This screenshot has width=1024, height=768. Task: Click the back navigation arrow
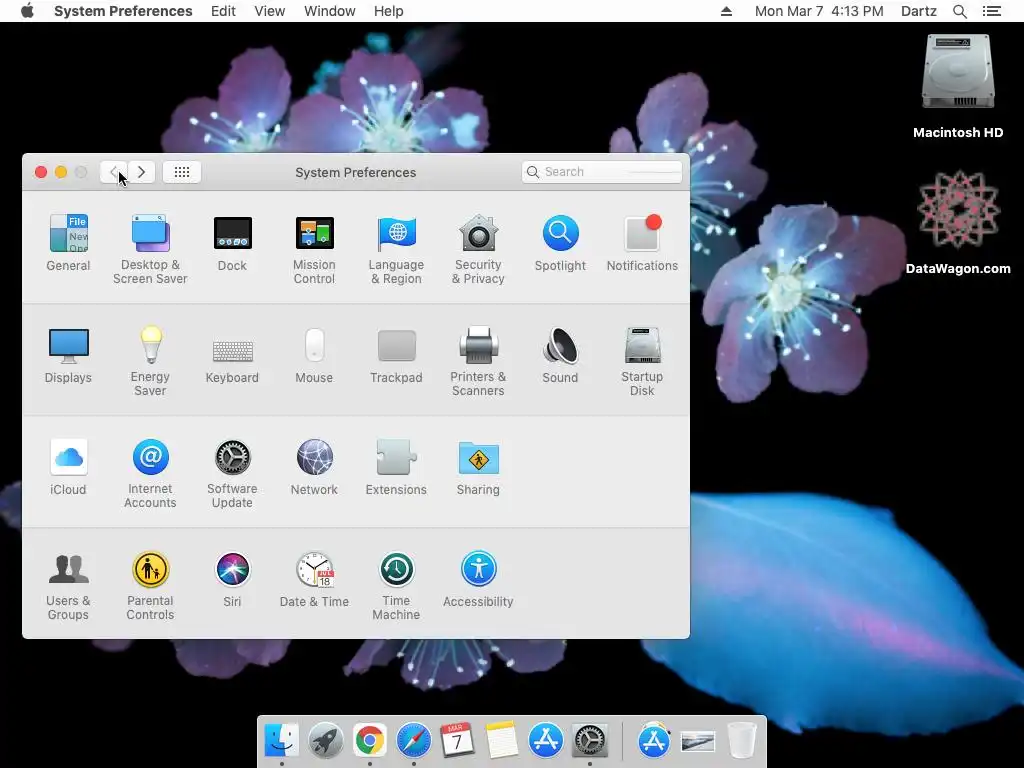tap(114, 172)
